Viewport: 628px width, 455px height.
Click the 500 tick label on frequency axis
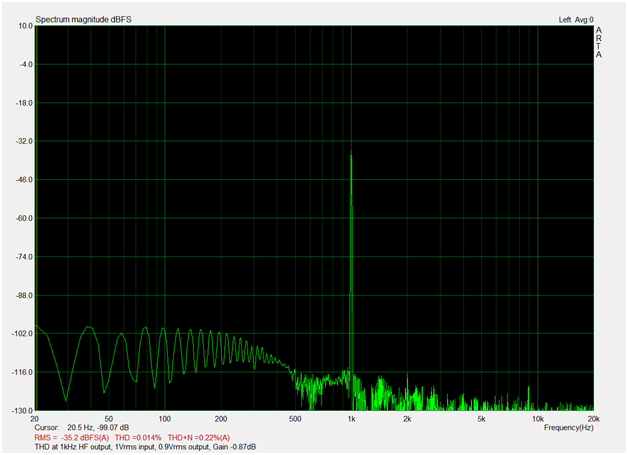294,419
